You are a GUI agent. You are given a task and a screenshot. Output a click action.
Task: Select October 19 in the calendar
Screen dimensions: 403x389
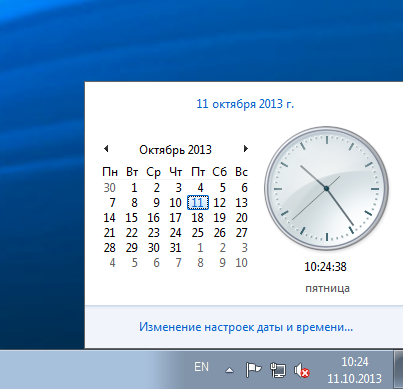tap(220, 218)
